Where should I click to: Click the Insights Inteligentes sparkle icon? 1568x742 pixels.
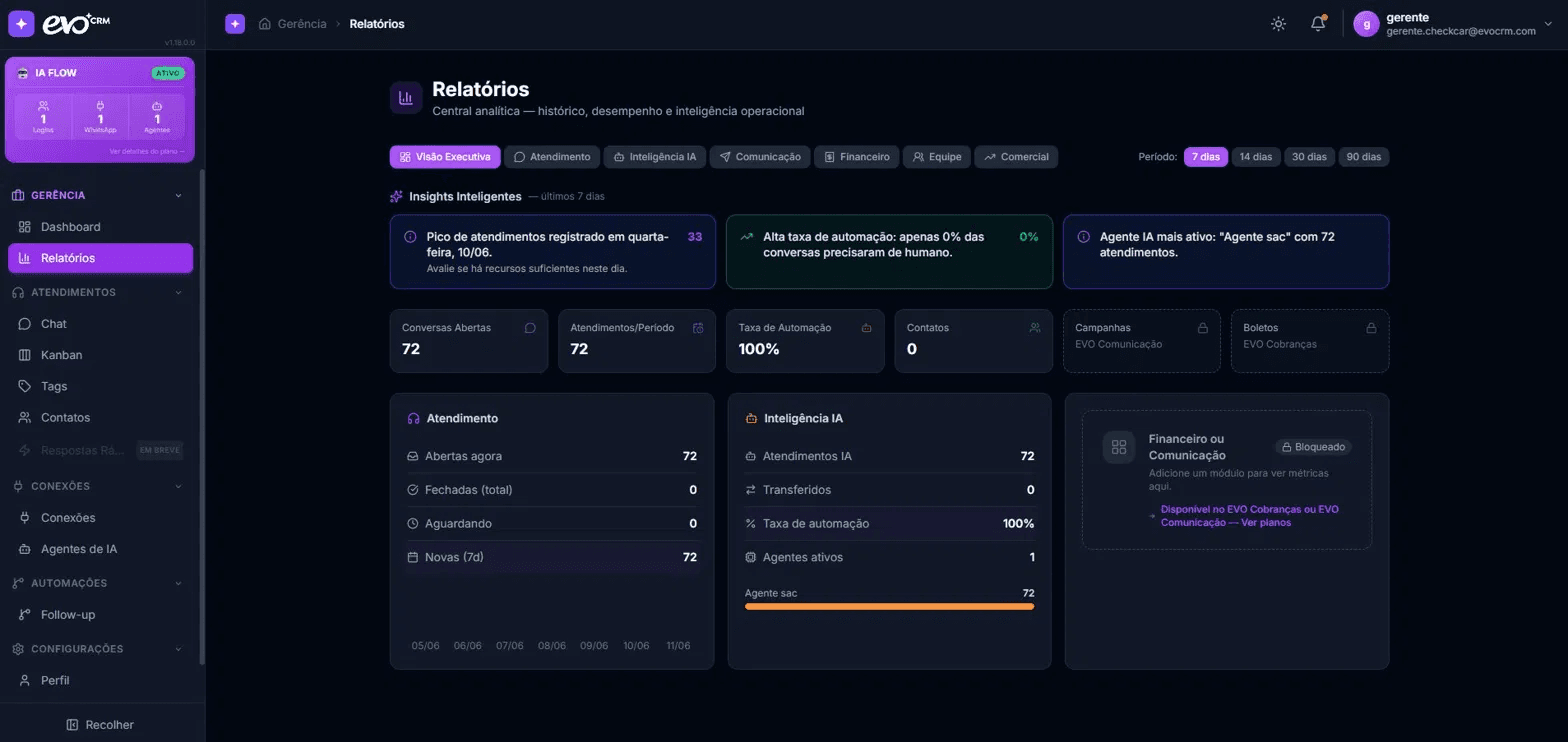point(396,196)
